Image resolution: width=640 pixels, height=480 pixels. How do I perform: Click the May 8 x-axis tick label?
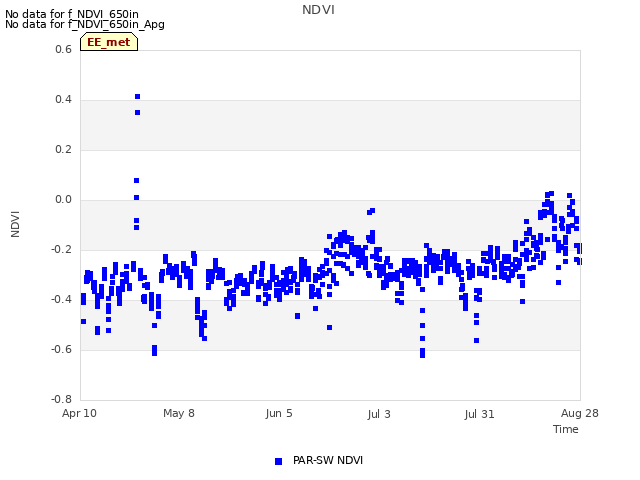click(x=179, y=413)
